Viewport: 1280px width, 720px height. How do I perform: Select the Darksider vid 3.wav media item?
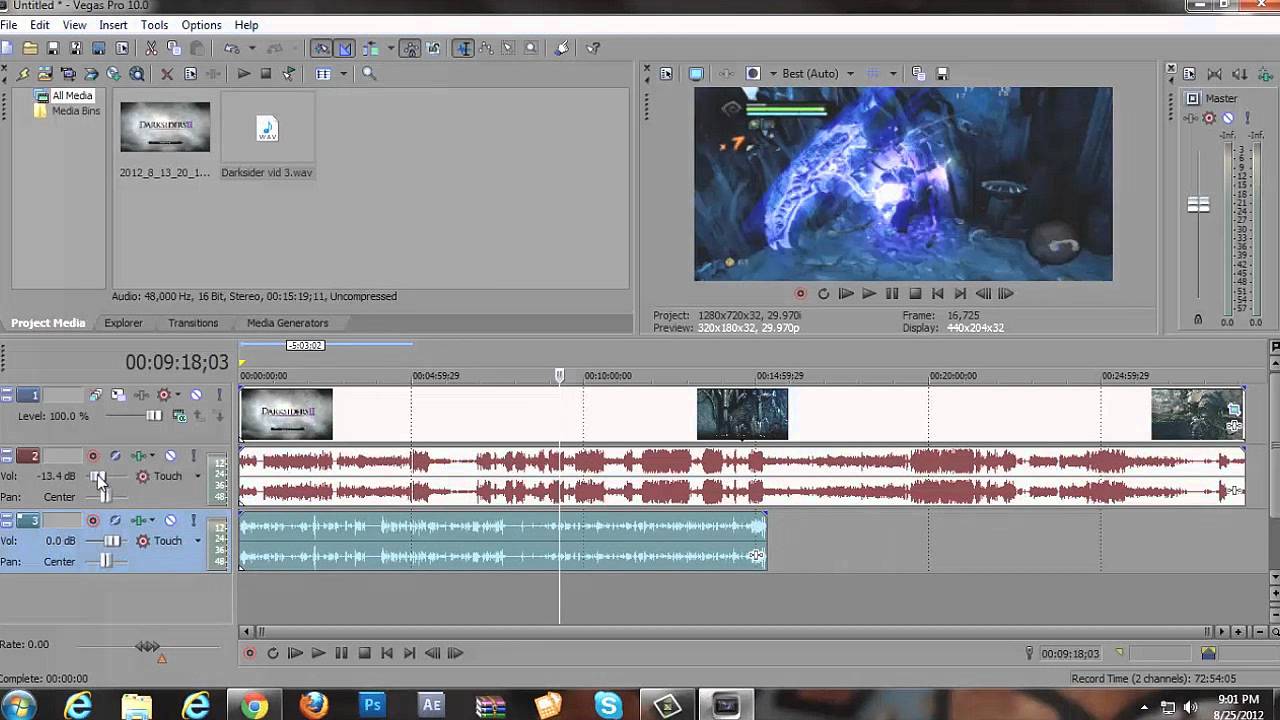pyautogui.click(x=266, y=136)
